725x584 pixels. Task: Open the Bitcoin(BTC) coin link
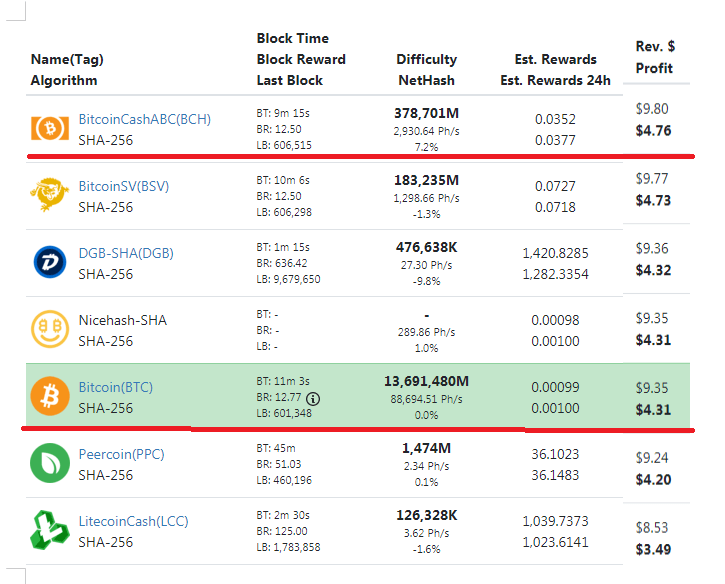pyautogui.click(x=115, y=387)
